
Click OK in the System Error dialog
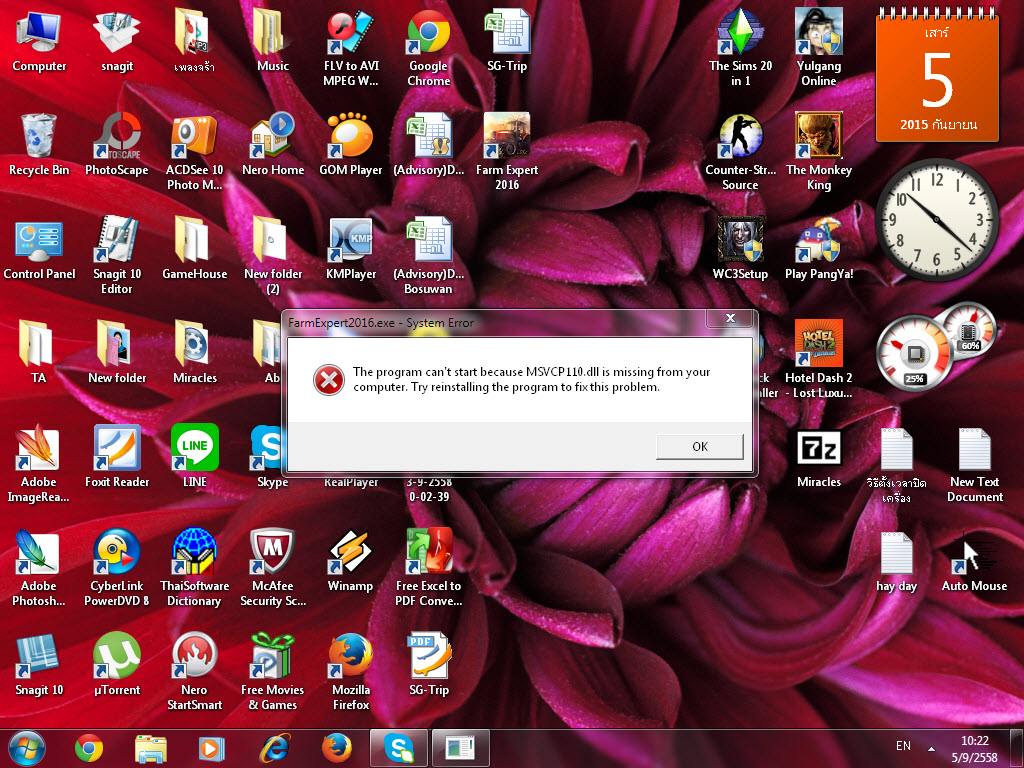(699, 446)
